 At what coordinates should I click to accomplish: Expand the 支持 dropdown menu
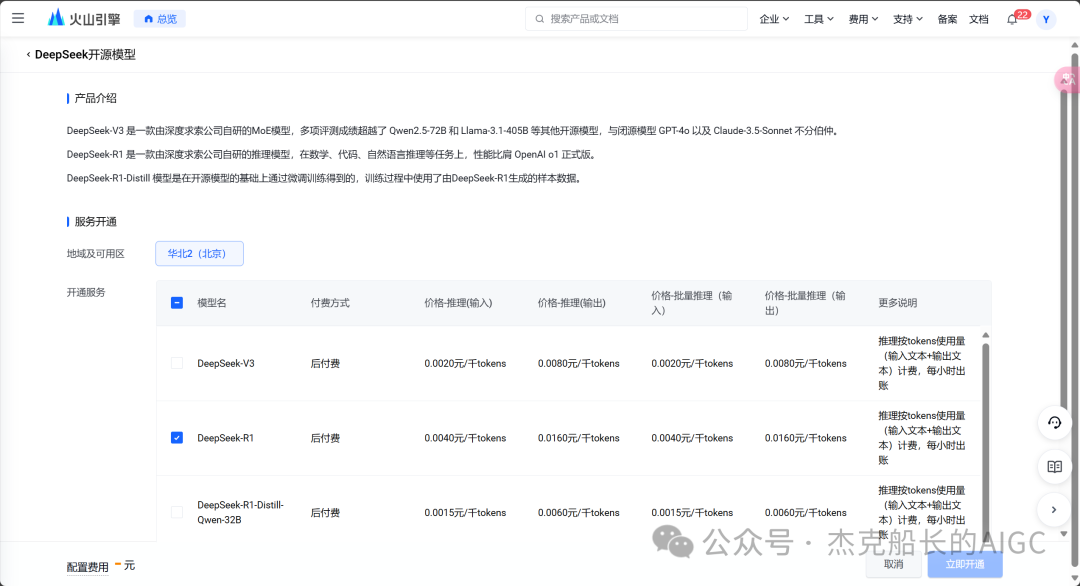(908, 19)
